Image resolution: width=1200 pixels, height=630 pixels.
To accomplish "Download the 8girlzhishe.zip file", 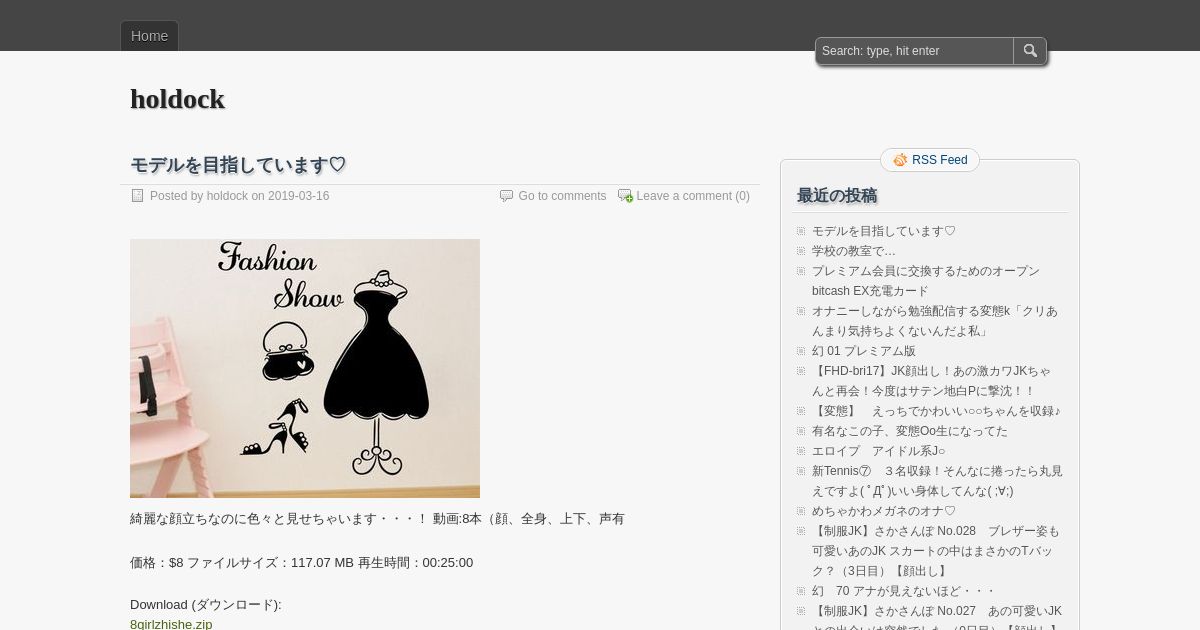I will click(171, 624).
